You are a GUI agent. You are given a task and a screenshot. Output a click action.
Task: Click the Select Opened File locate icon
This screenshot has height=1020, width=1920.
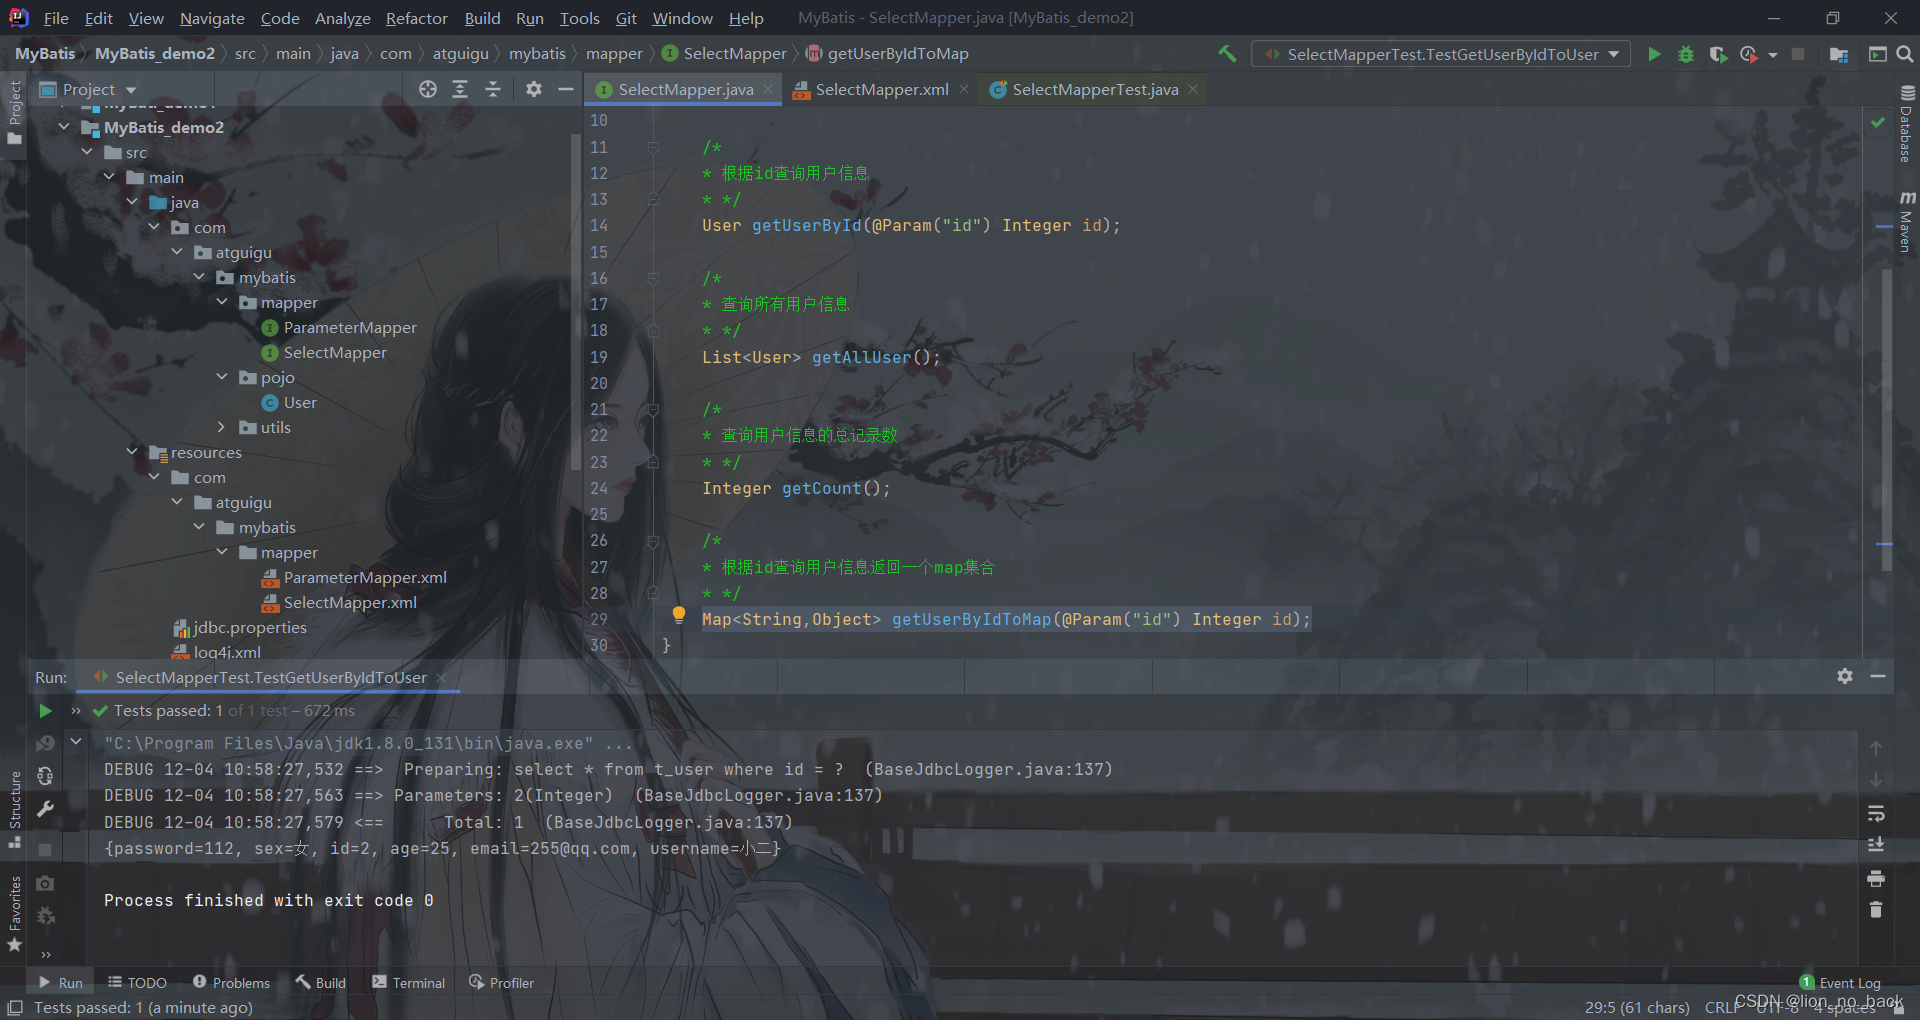click(x=428, y=89)
